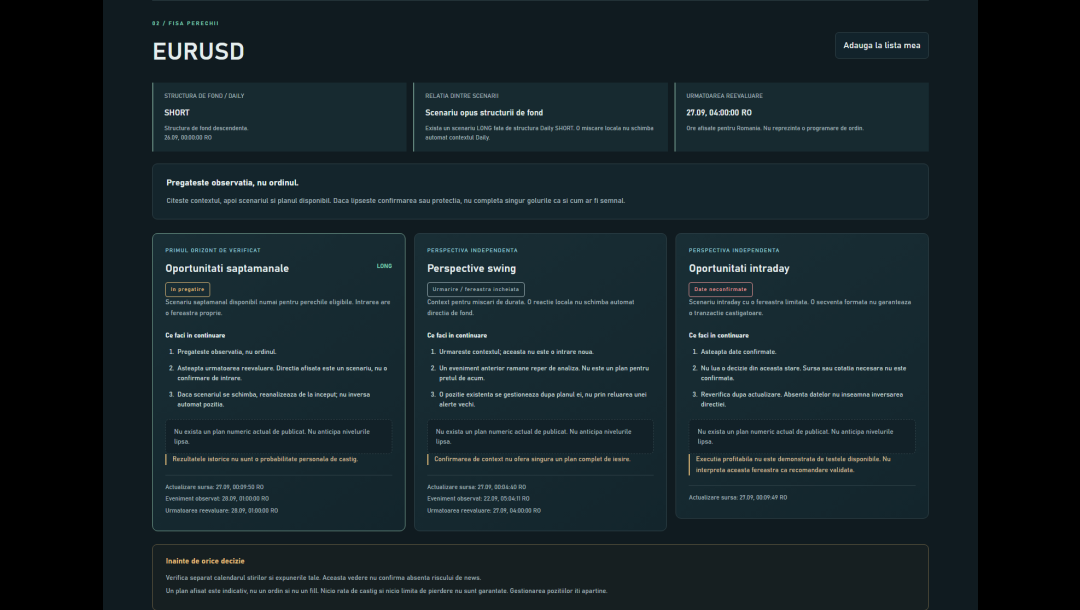Click the LONG label on weekly card
The height and width of the screenshot is (610, 1080).
384,266
